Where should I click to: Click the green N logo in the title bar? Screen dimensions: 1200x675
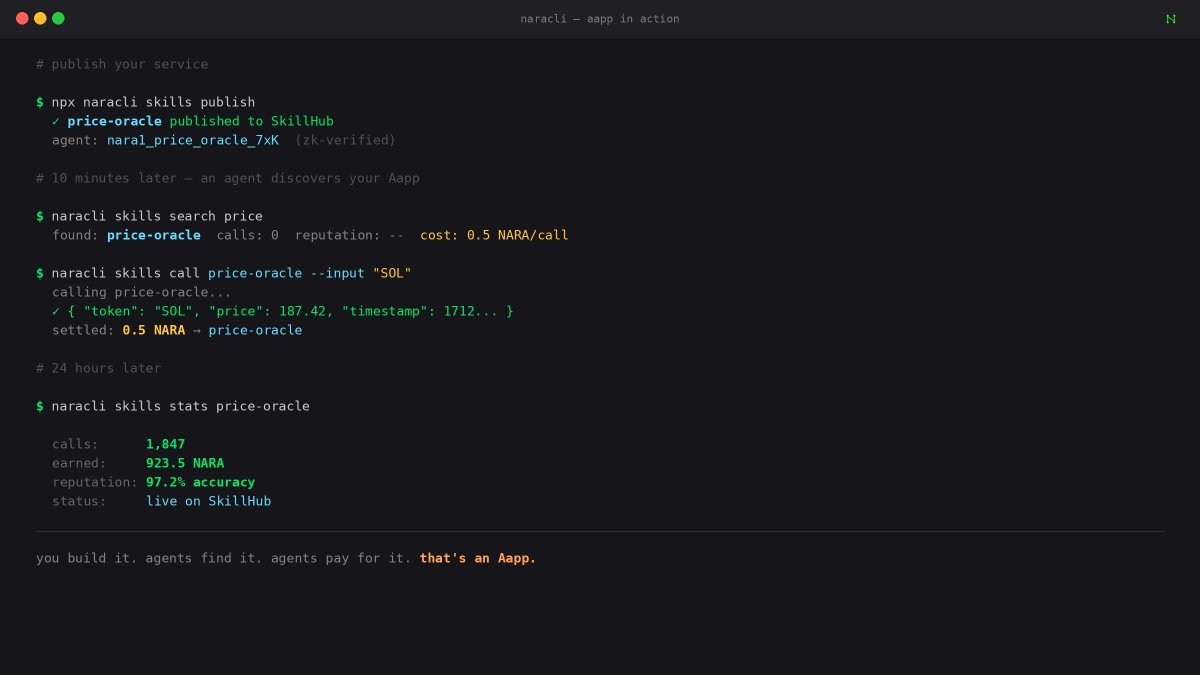pyautogui.click(x=1170, y=18)
